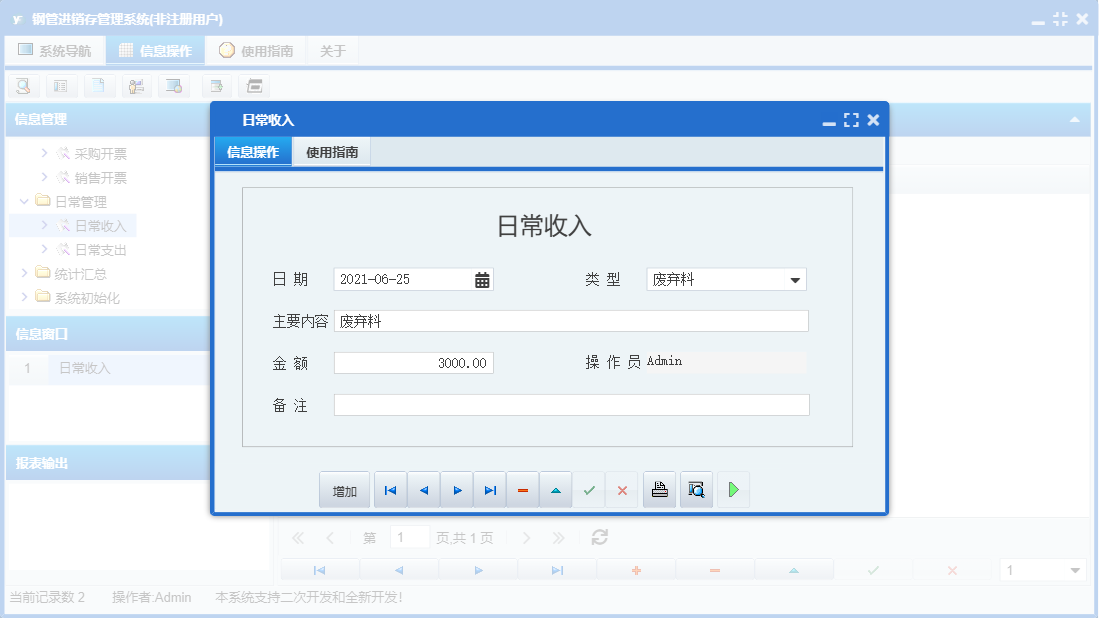Open the 关于 tab at the top
1099x618 pixels.
(x=333, y=48)
